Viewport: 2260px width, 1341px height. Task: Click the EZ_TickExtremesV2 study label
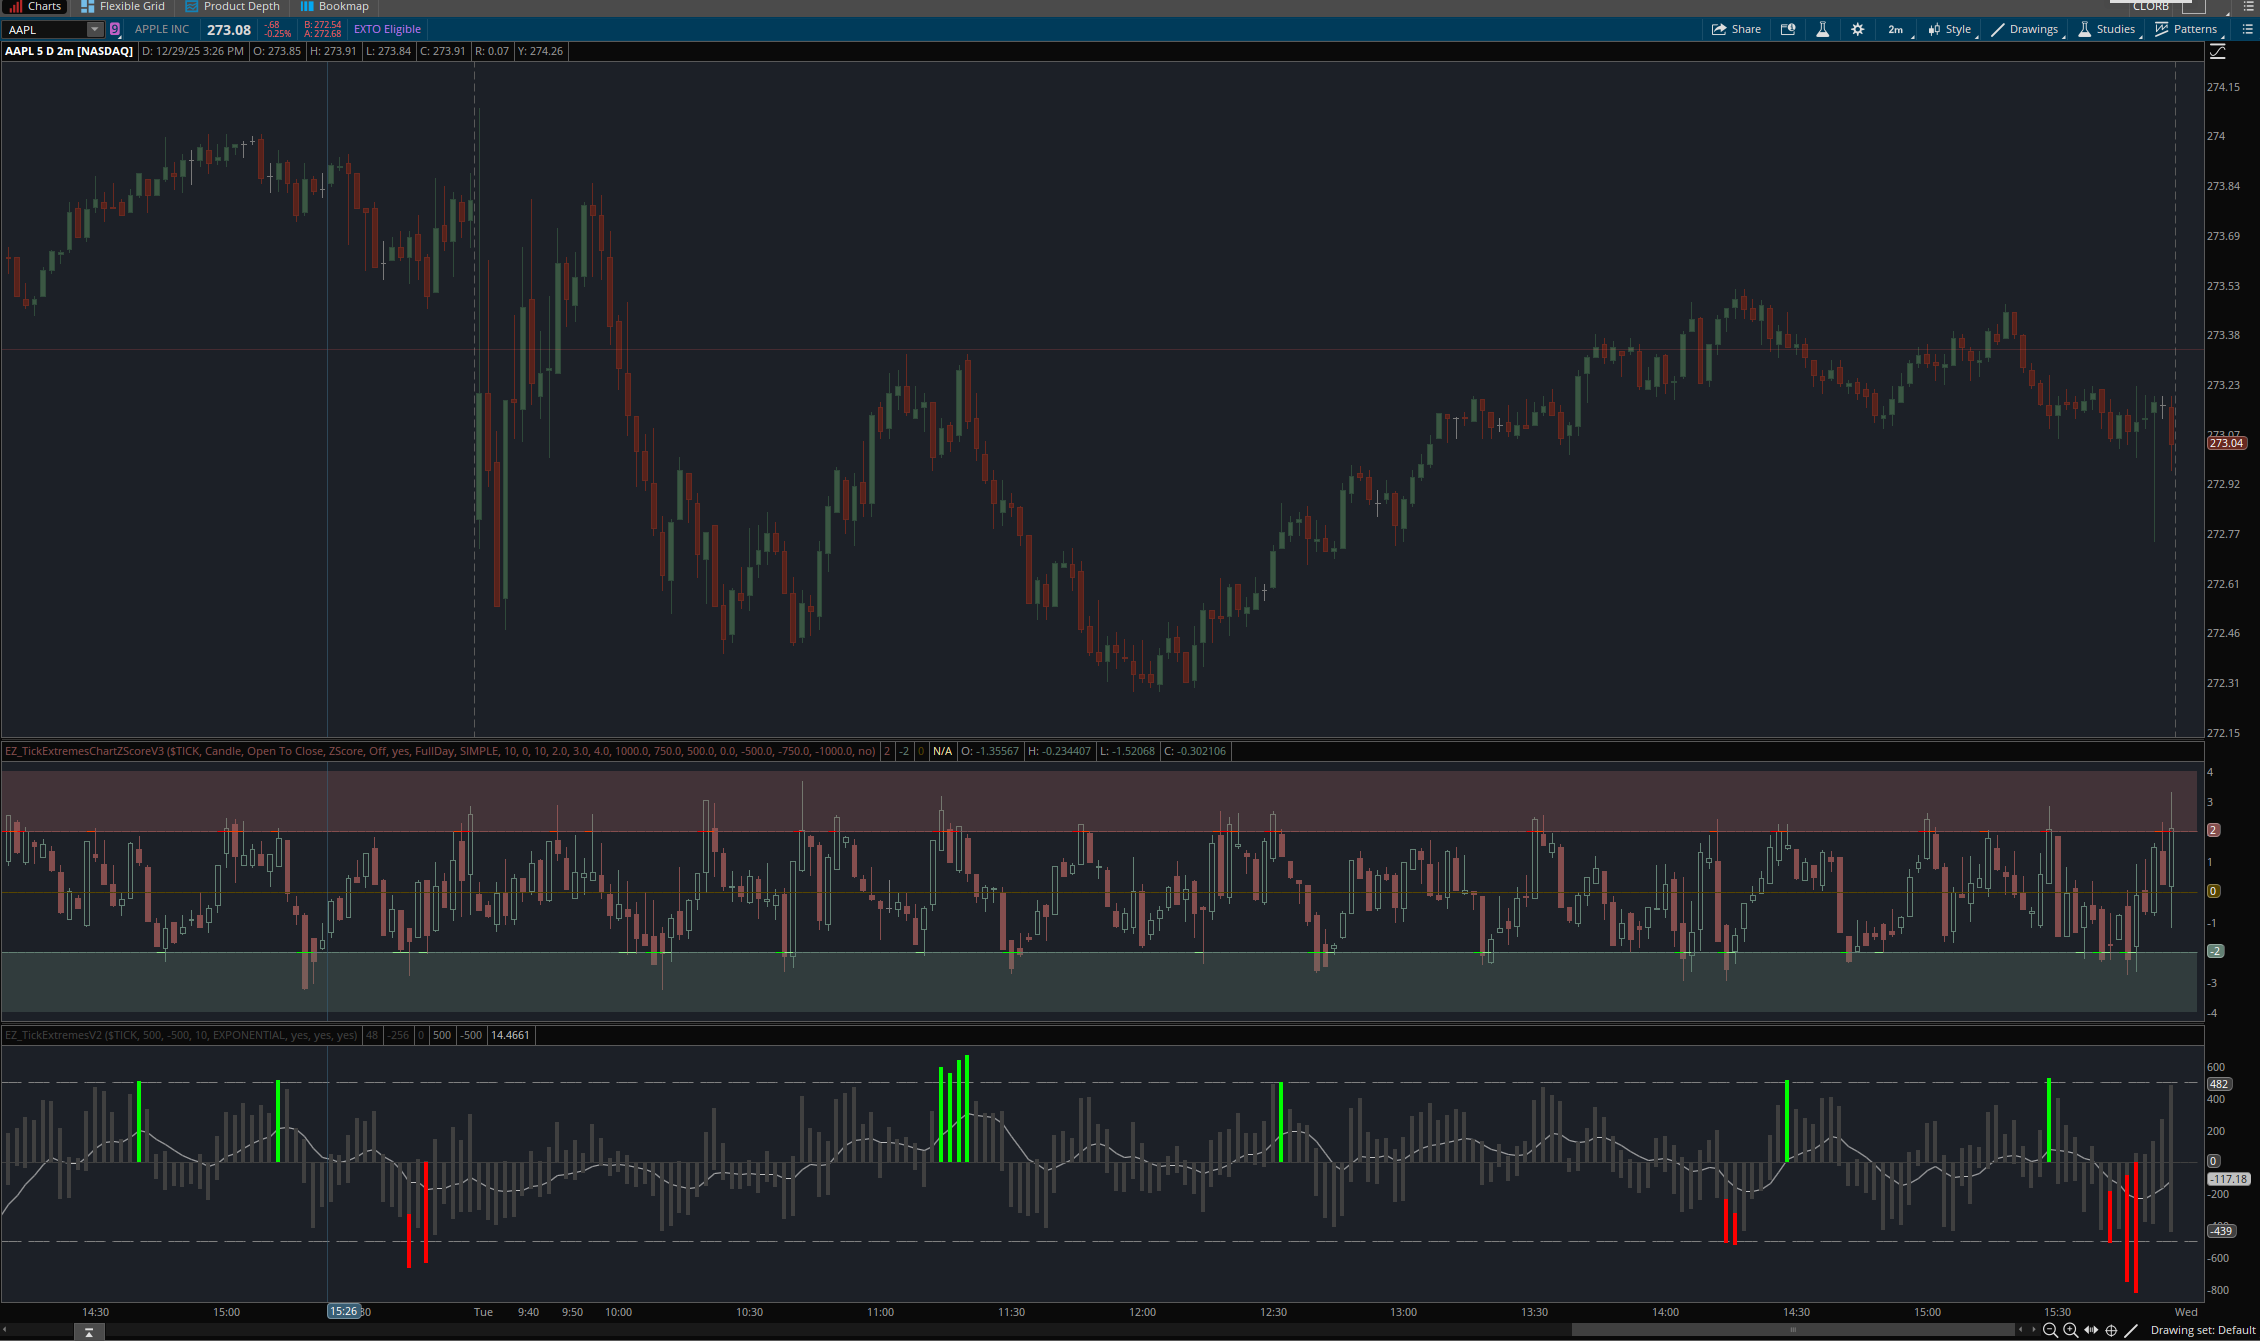coord(180,1035)
